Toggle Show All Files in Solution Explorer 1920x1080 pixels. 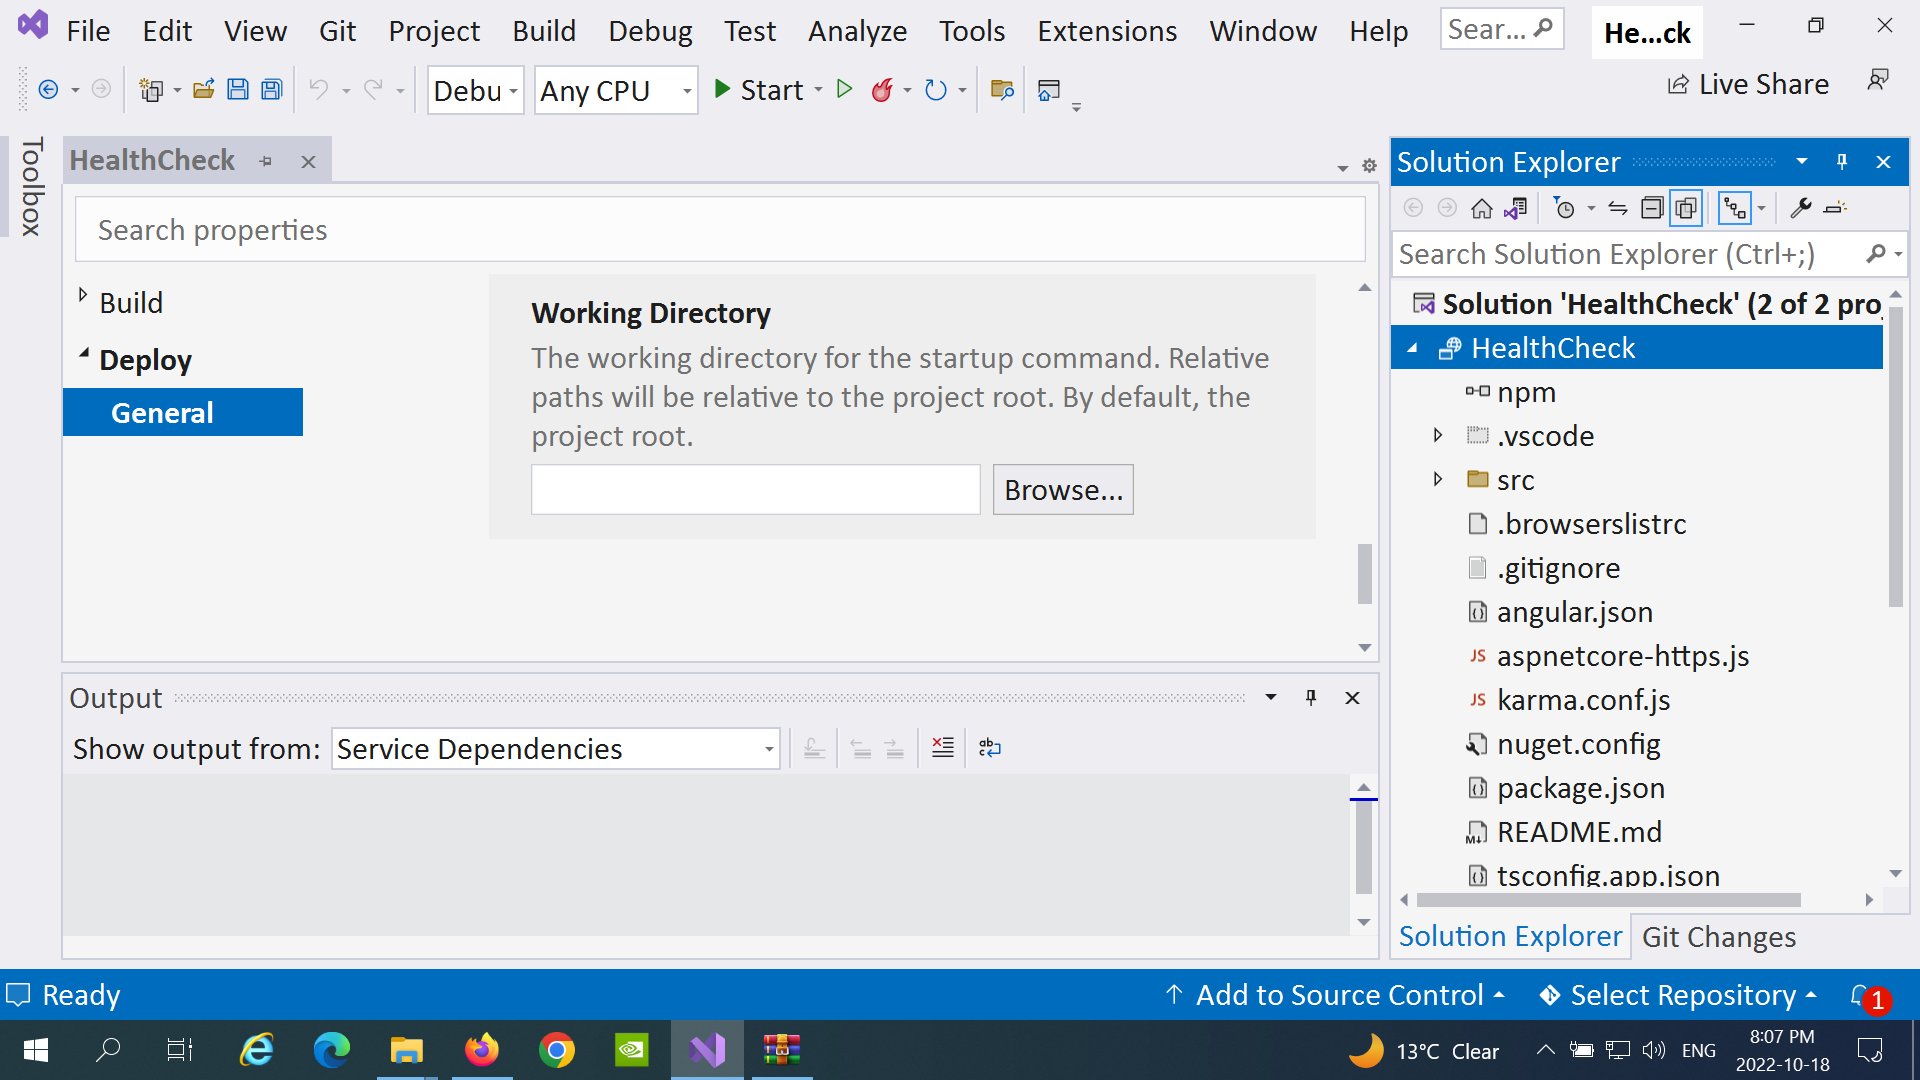(1686, 208)
